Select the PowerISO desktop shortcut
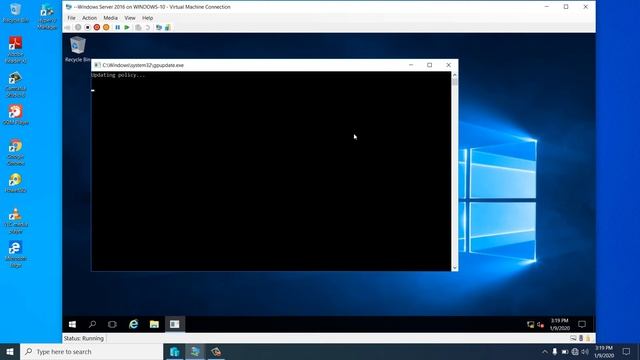Screen dimensions: 640x360 (x=16, y=183)
